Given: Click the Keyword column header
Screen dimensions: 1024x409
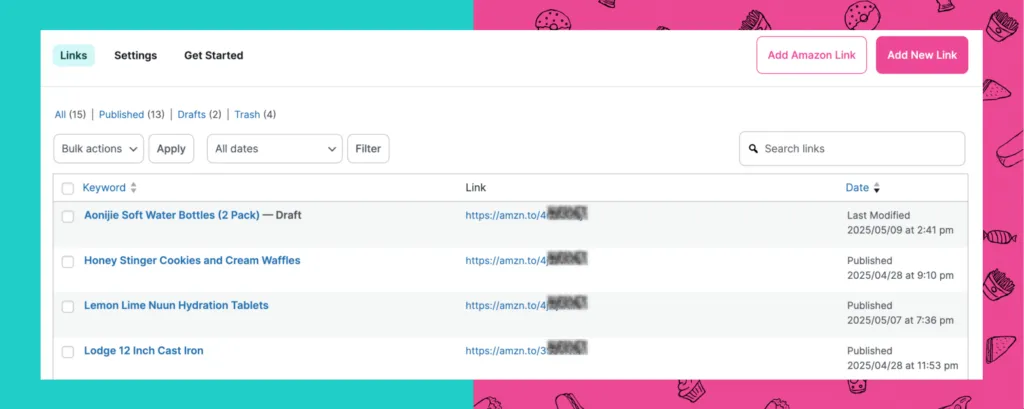Looking at the screenshot, I should point(104,188).
